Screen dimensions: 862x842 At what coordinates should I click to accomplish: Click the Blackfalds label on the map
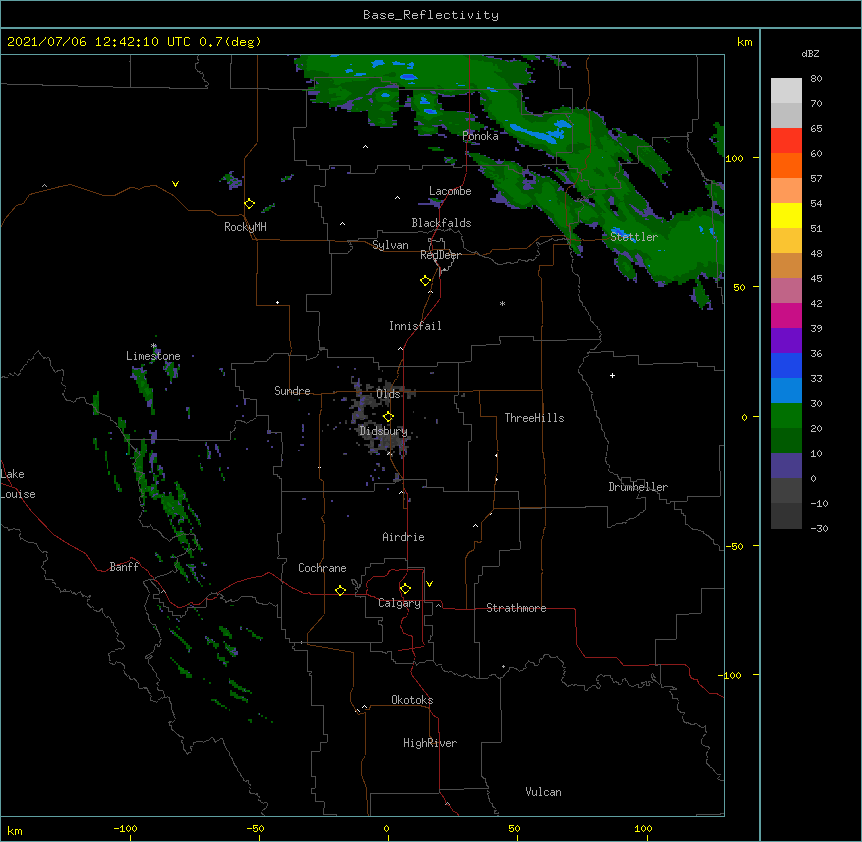pos(441,223)
